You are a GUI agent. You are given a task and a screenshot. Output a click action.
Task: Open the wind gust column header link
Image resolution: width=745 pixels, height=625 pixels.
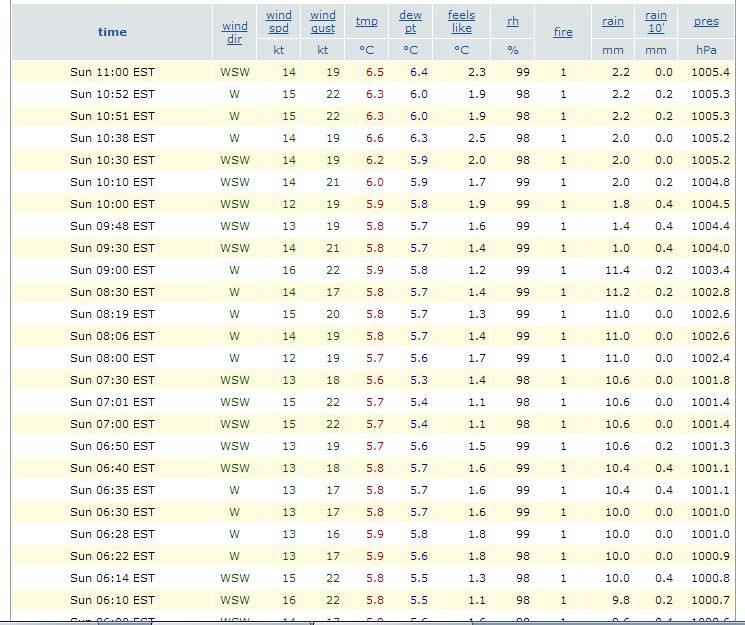pyautogui.click(x=323, y=21)
